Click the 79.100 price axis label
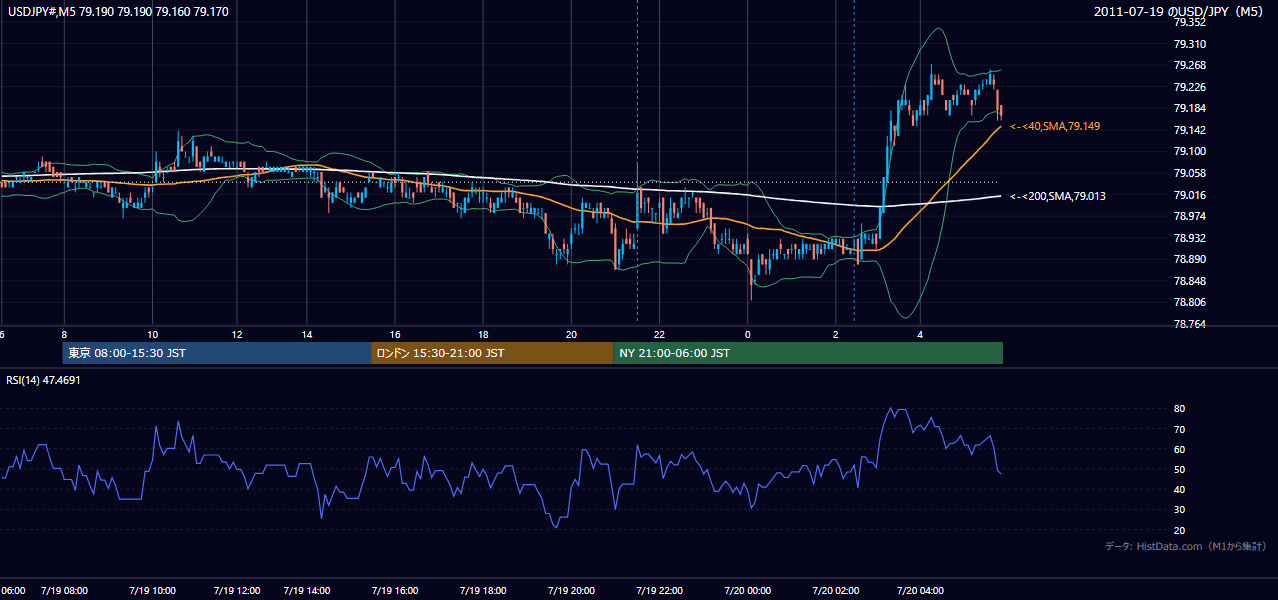 coord(1191,151)
